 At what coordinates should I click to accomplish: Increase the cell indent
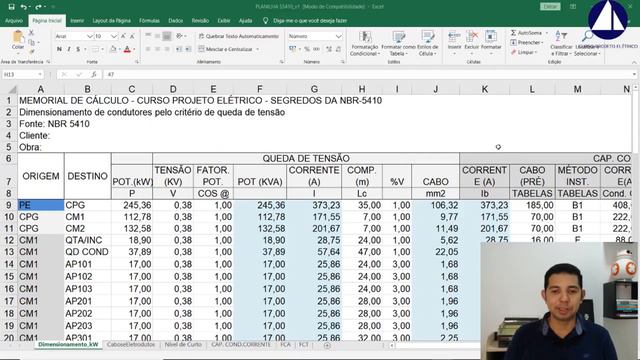(x=188, y=49)
